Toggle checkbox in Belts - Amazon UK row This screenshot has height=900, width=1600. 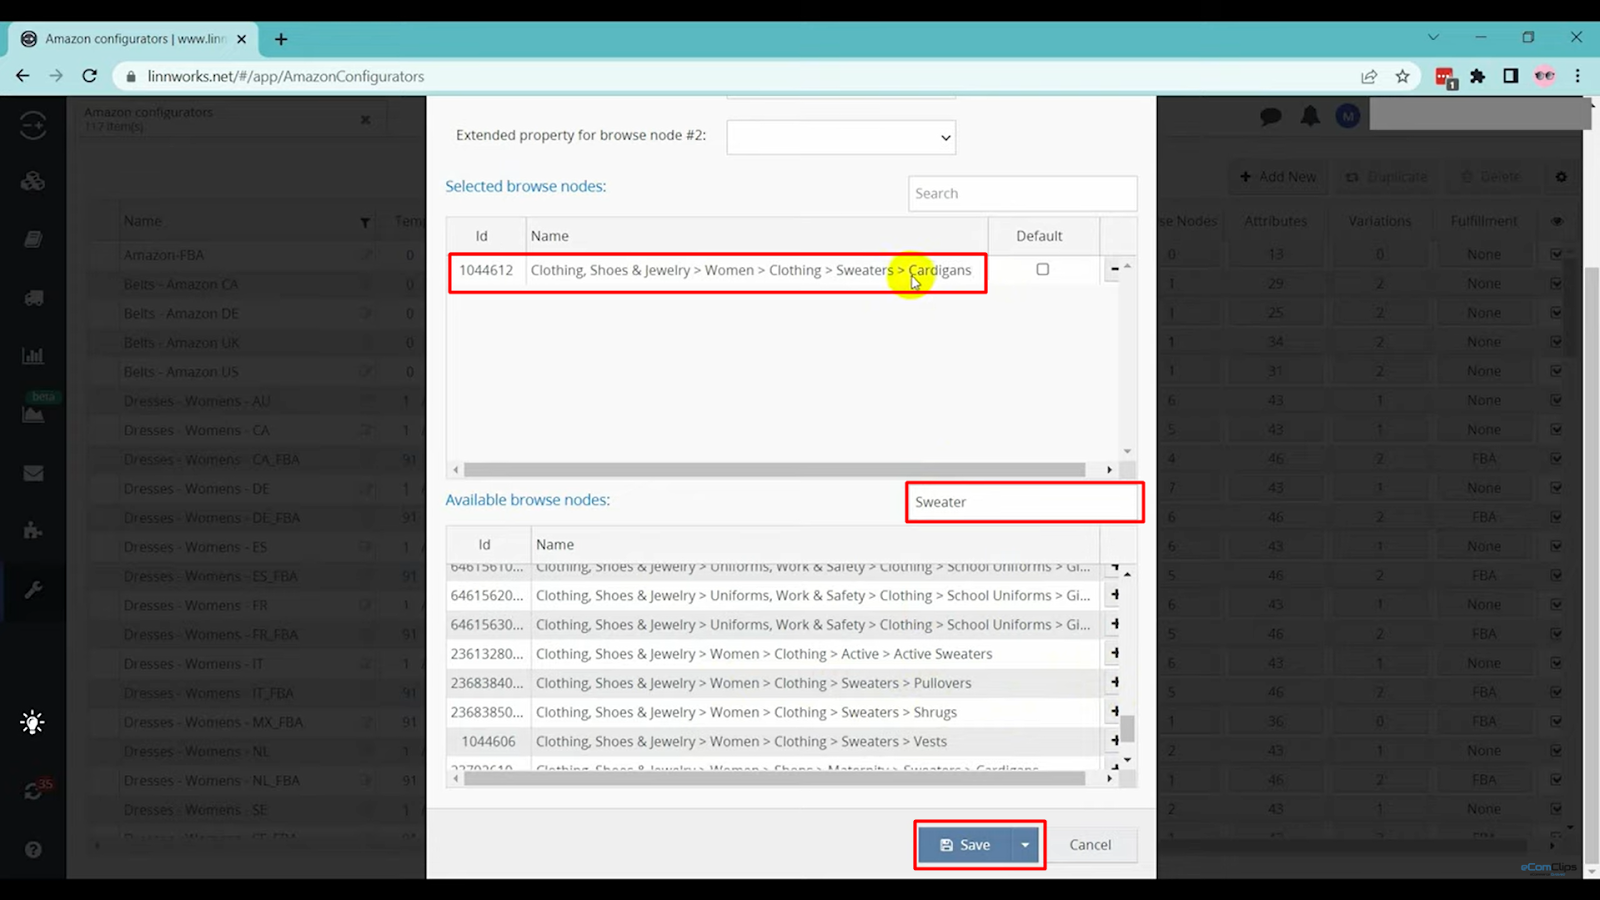[x=1557, y=342]
